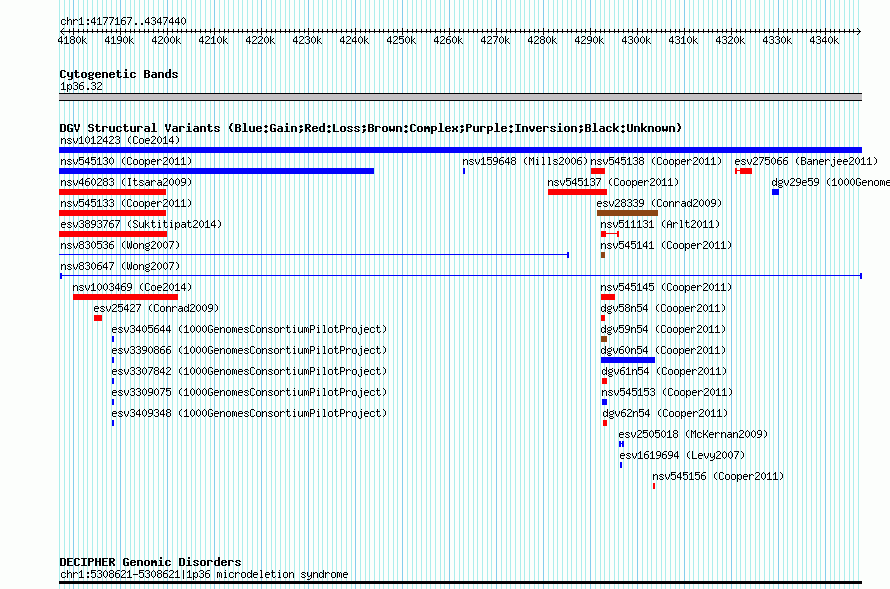The image size is (890, 589).
Task: Click the 4300k mark on the ruler
Action: coord(636,40)
